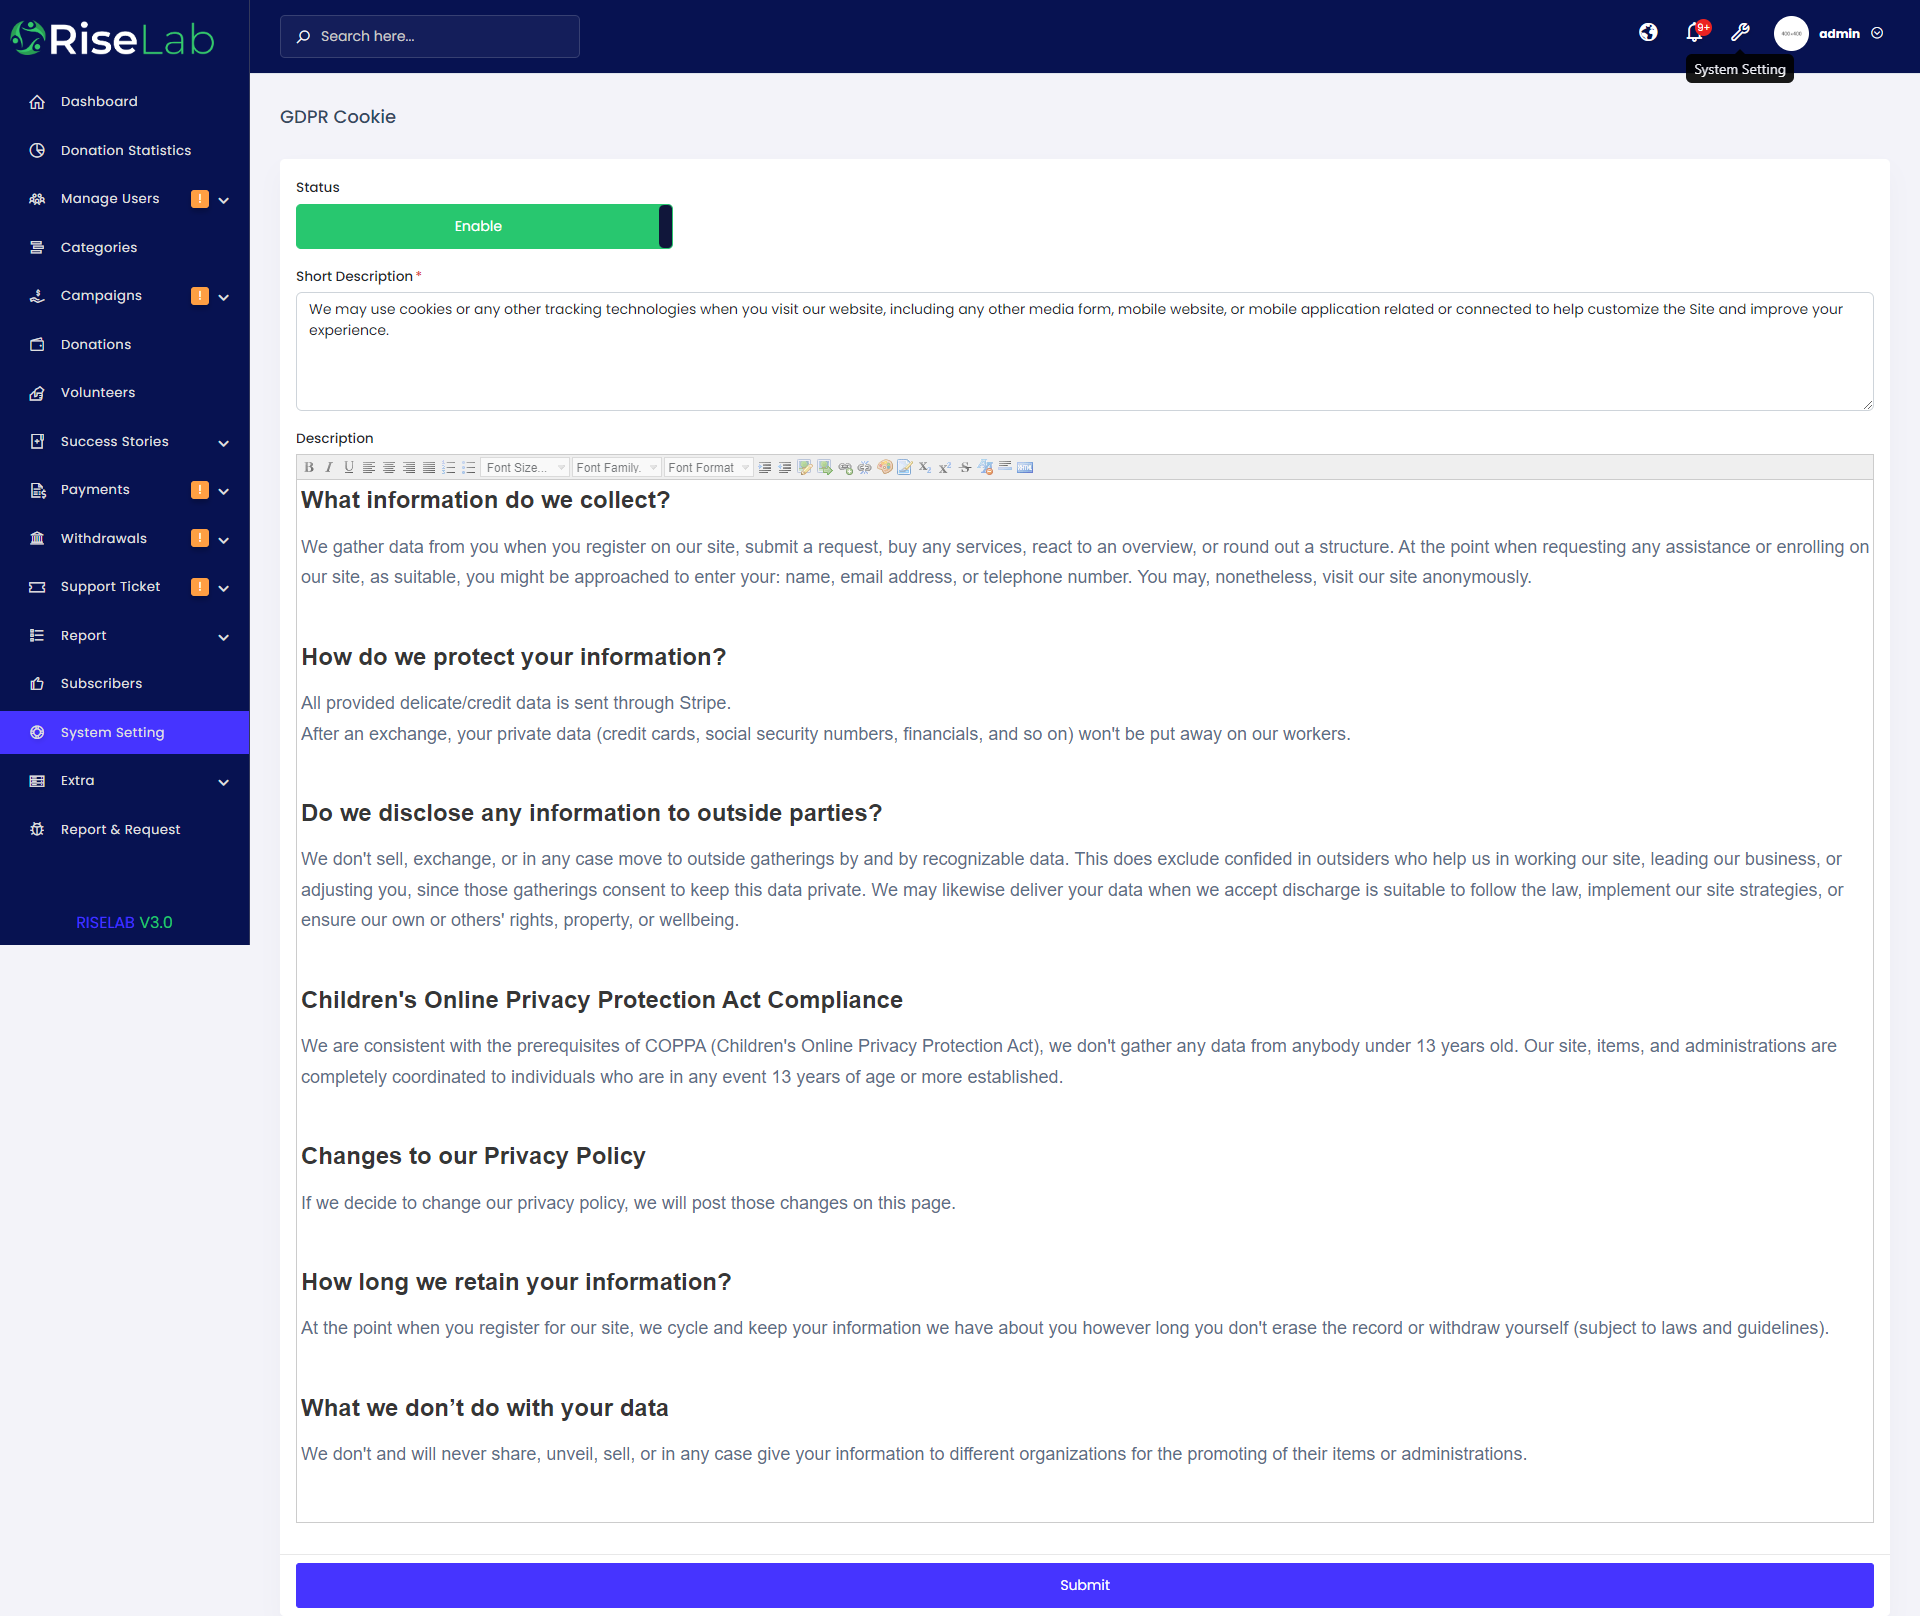1920x1616 pixels.
Task: Click the wrench System Setting icon
Action: point(1740,33)
